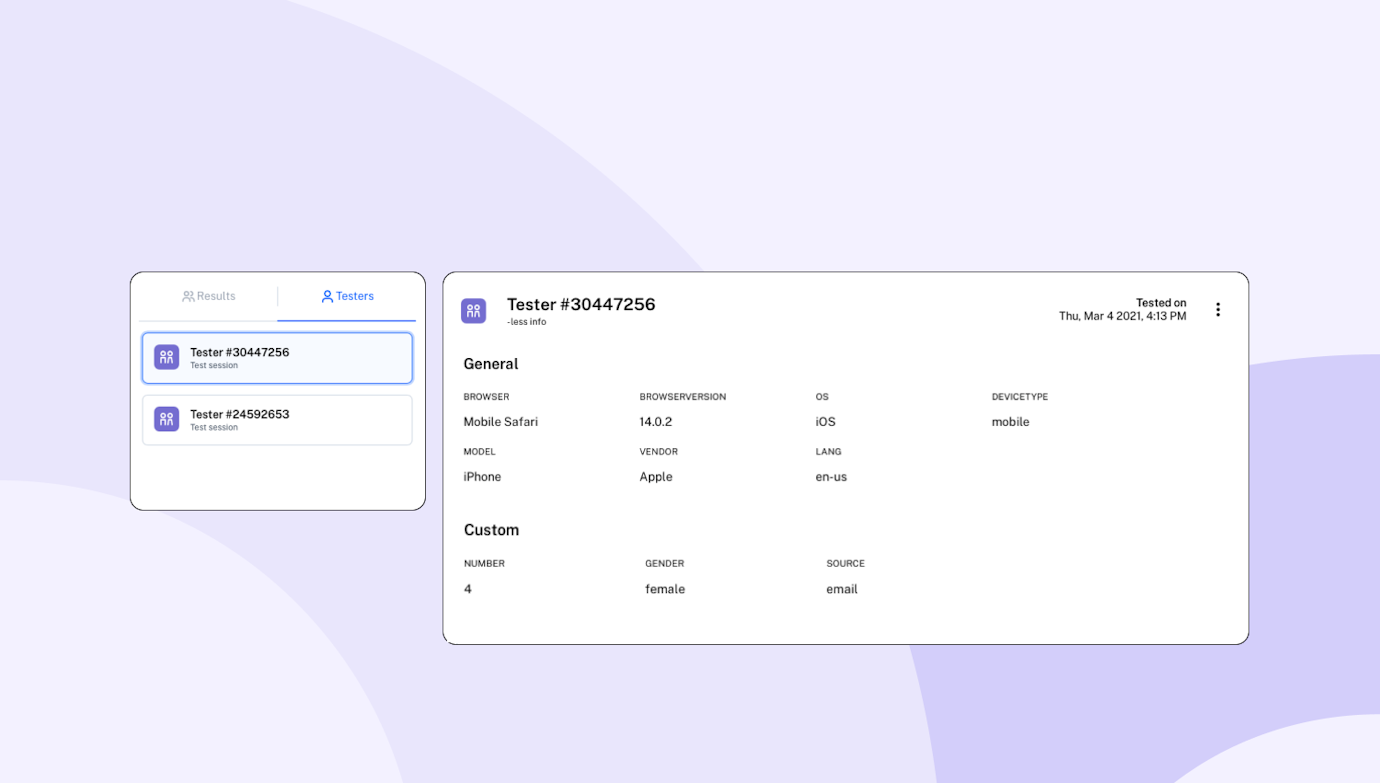Click the en-us language value
The height and width of the screenshot is (783, 1380).
tap(831, 477)
